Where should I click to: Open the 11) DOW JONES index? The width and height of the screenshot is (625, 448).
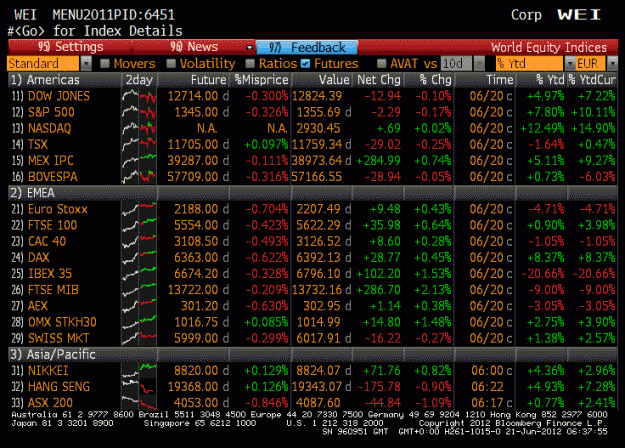pyautogui.click(x=51, y=96)
